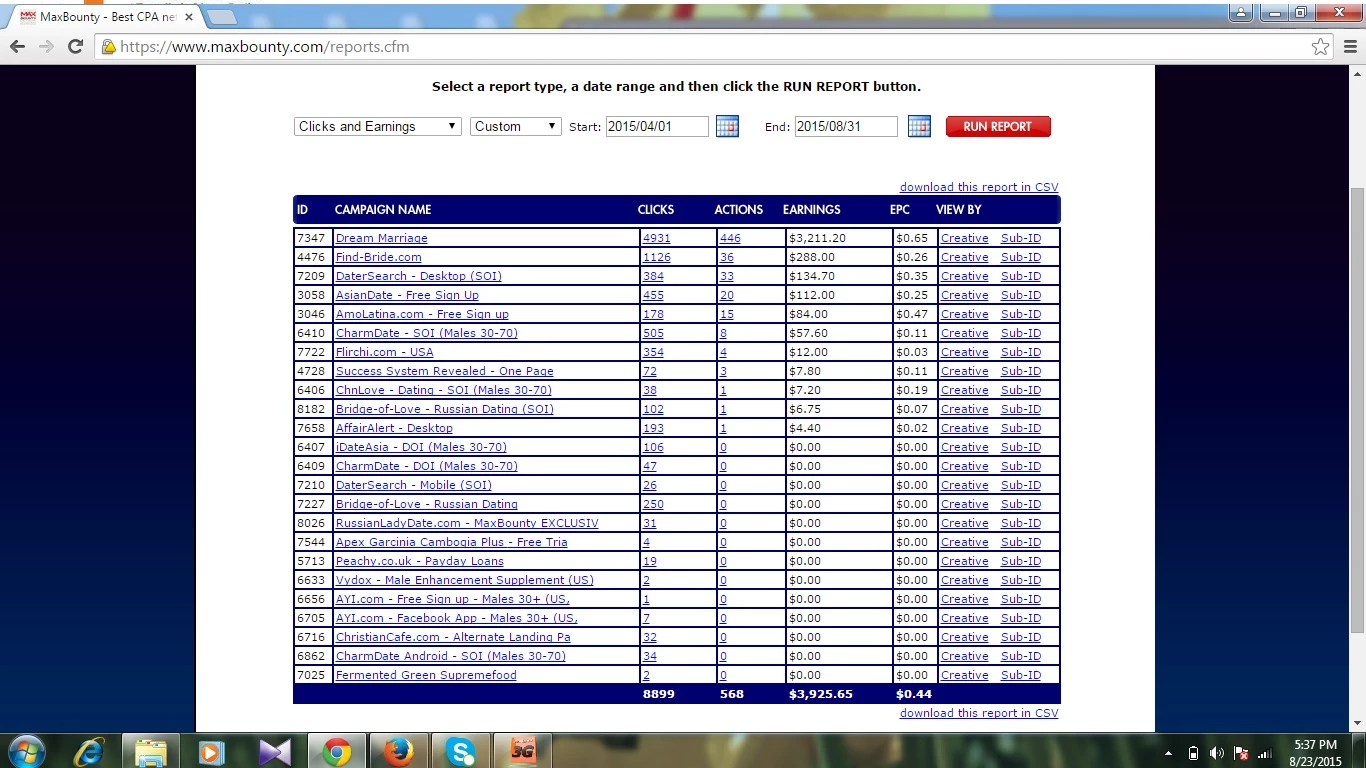Open the 3G modem app in taskbar
The width and height of the screenshot is (1366, 768).
tap(522, 751)
